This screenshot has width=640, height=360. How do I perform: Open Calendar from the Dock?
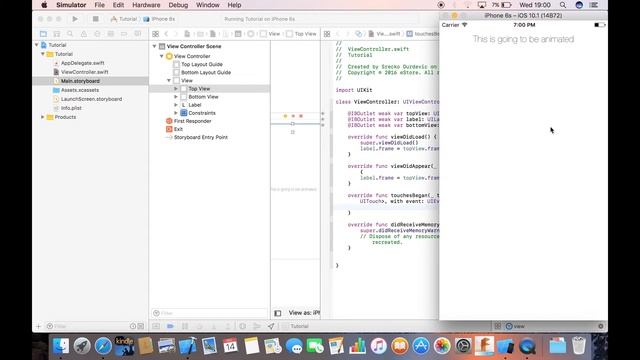click(x=230, y=346)
